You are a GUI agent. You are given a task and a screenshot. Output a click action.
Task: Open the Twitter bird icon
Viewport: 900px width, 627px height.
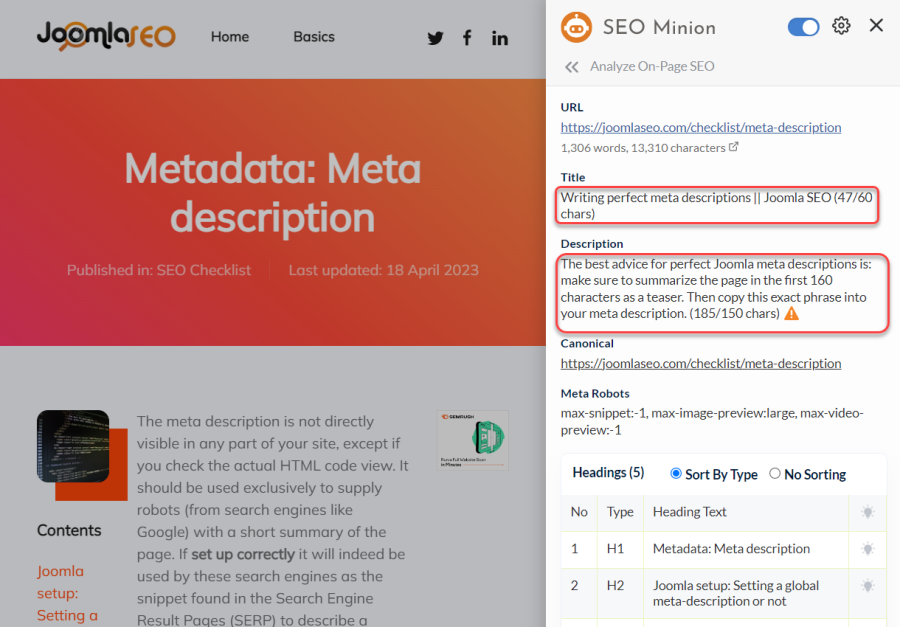[x=435, y=38]
